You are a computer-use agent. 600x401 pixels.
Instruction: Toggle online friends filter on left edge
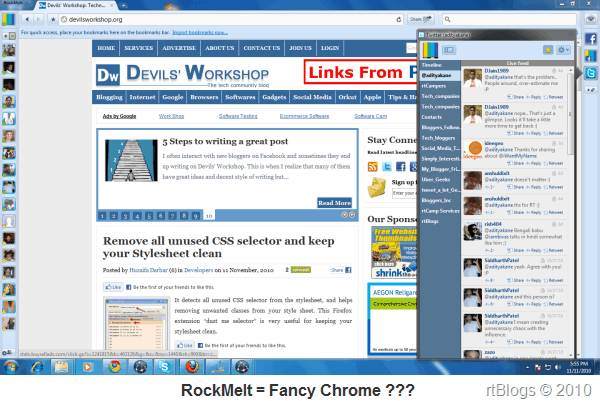point(12,36)
